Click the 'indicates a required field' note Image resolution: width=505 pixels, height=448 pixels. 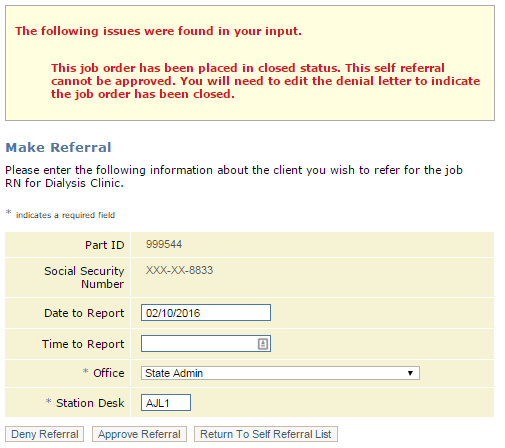[65, 215]
